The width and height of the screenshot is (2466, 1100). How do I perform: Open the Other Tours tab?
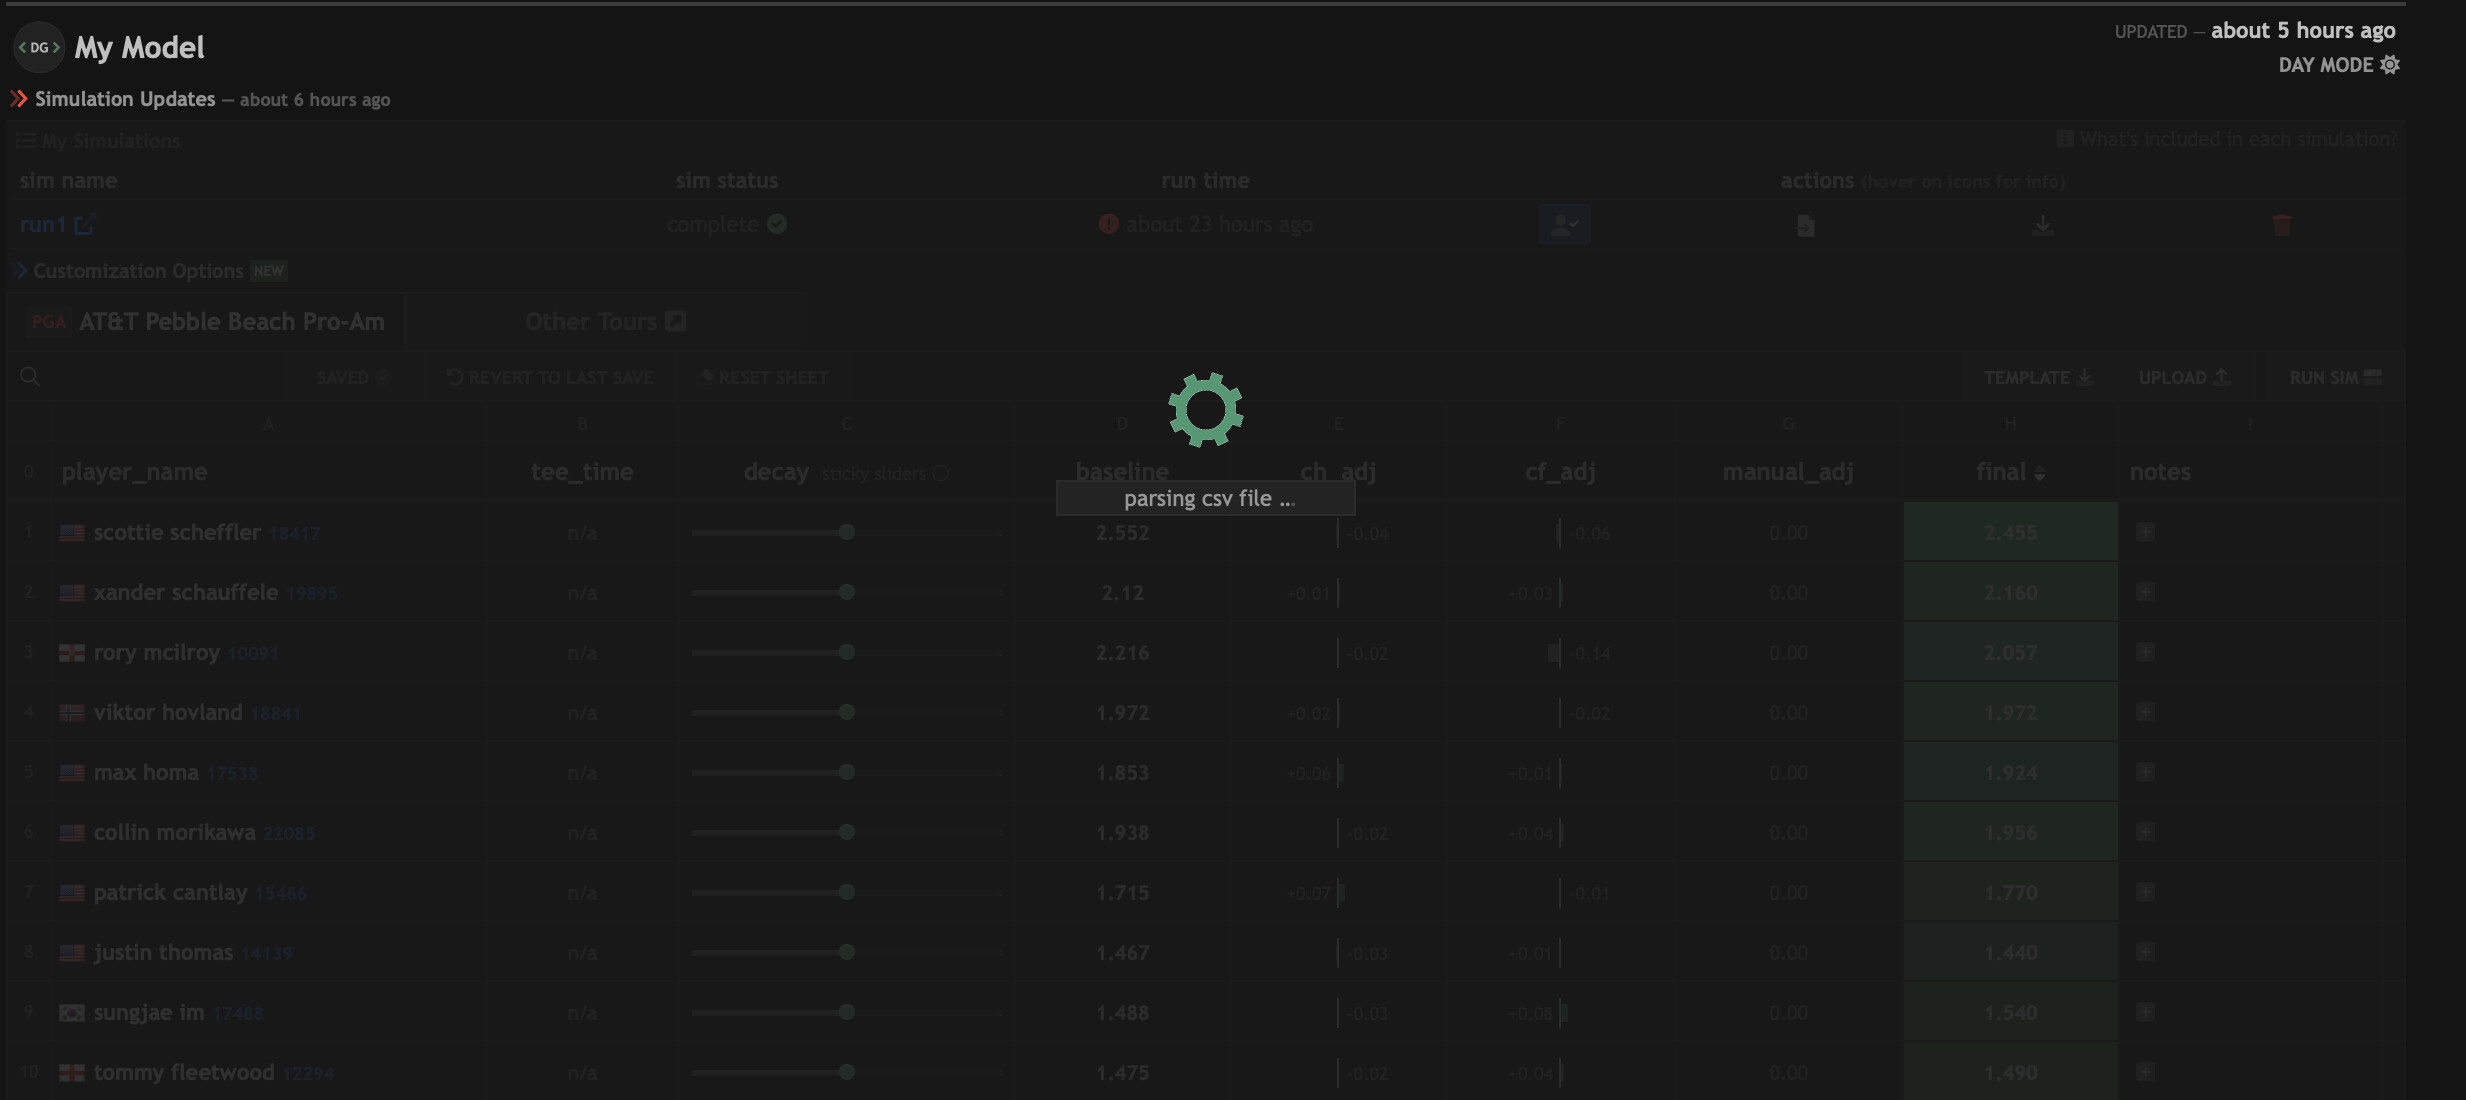[603, 321]
